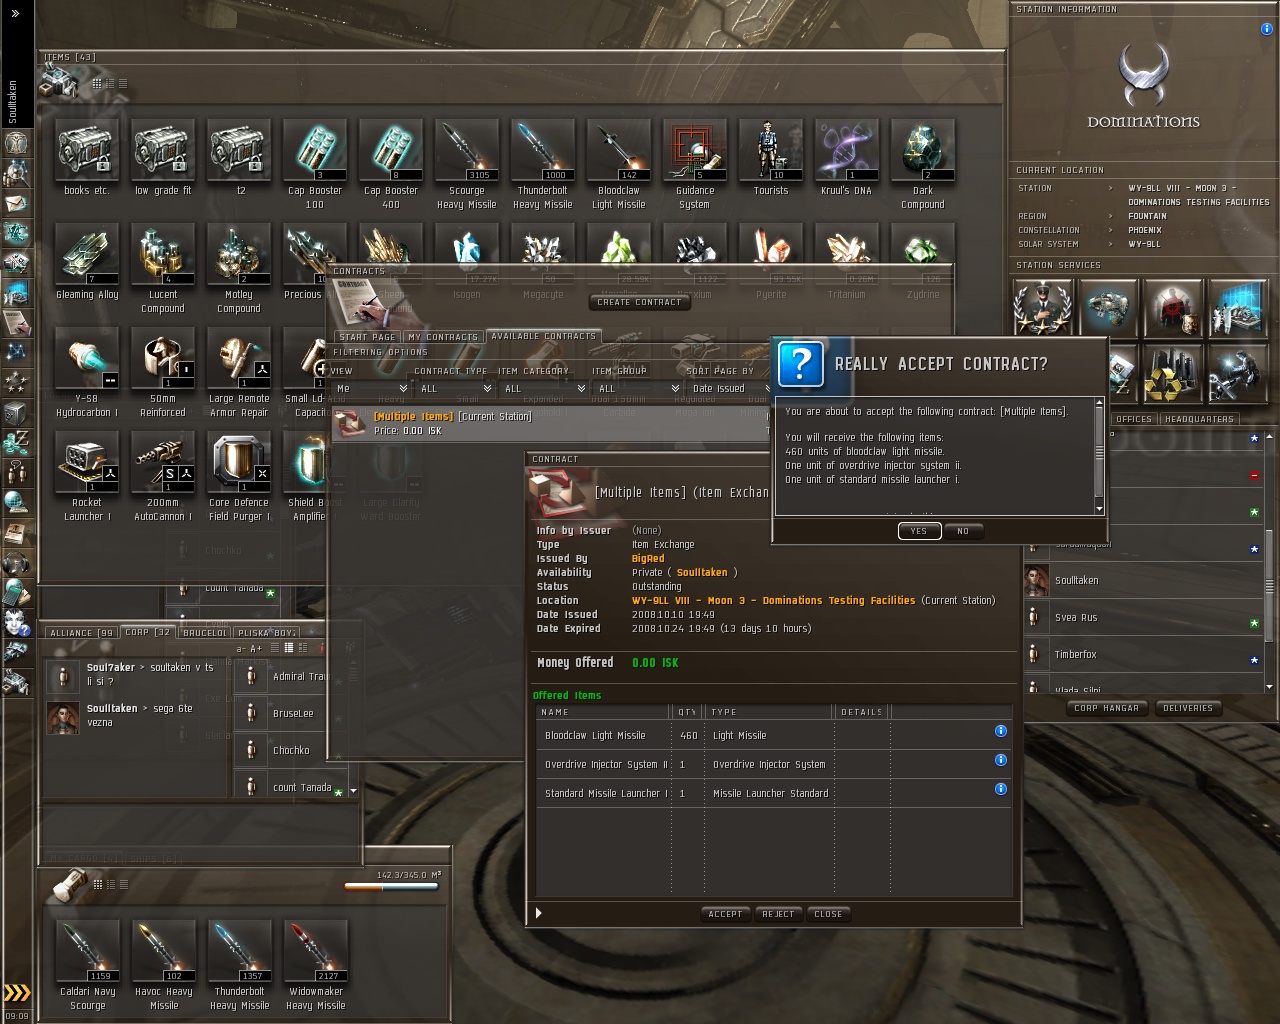Show info for Bloodclaw Light Missile row
The width and height of the screenshot is (1280, 1024).
[x=1000, y=731]
